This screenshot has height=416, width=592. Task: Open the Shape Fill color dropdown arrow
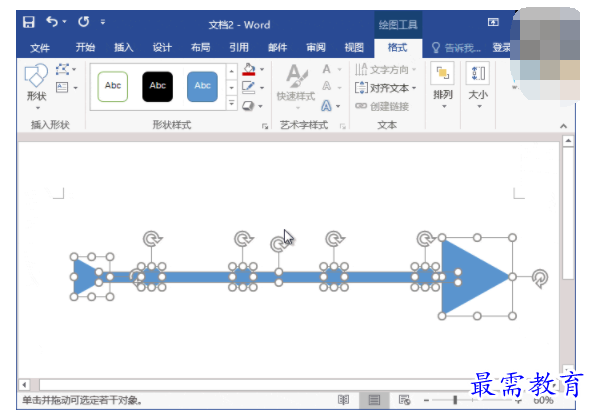point(262,69)
